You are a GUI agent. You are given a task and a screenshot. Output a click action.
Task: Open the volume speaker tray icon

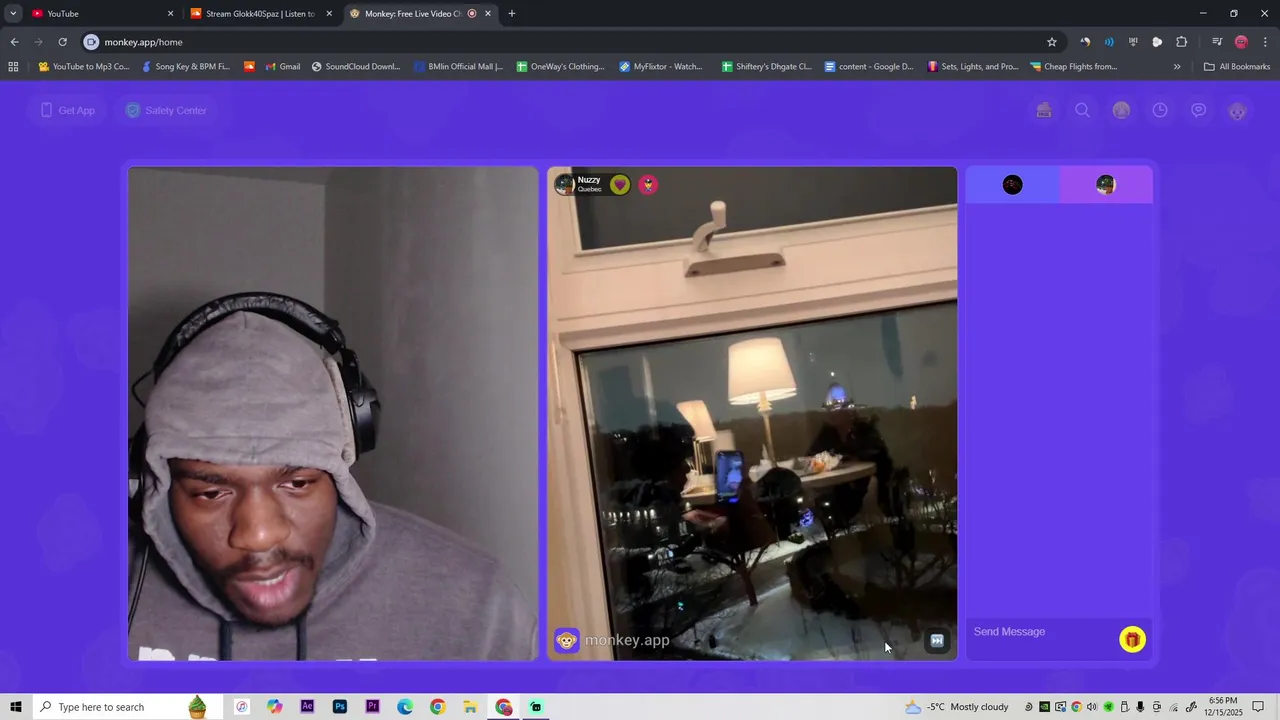pyautogui.click(x=1091, y=707)
